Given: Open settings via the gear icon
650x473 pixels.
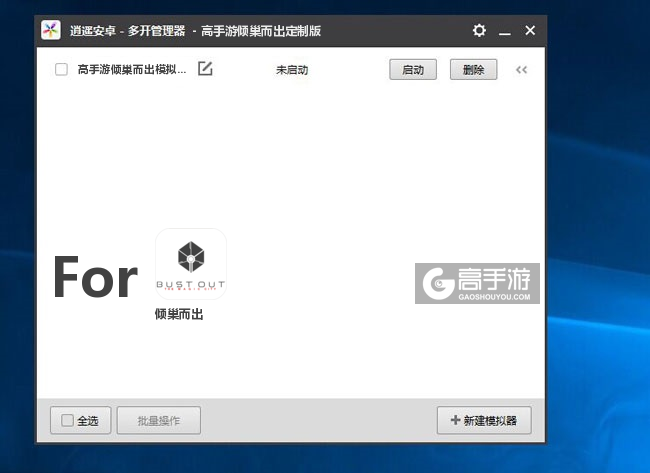Looking at the screenshot, I should coord(479,30).
